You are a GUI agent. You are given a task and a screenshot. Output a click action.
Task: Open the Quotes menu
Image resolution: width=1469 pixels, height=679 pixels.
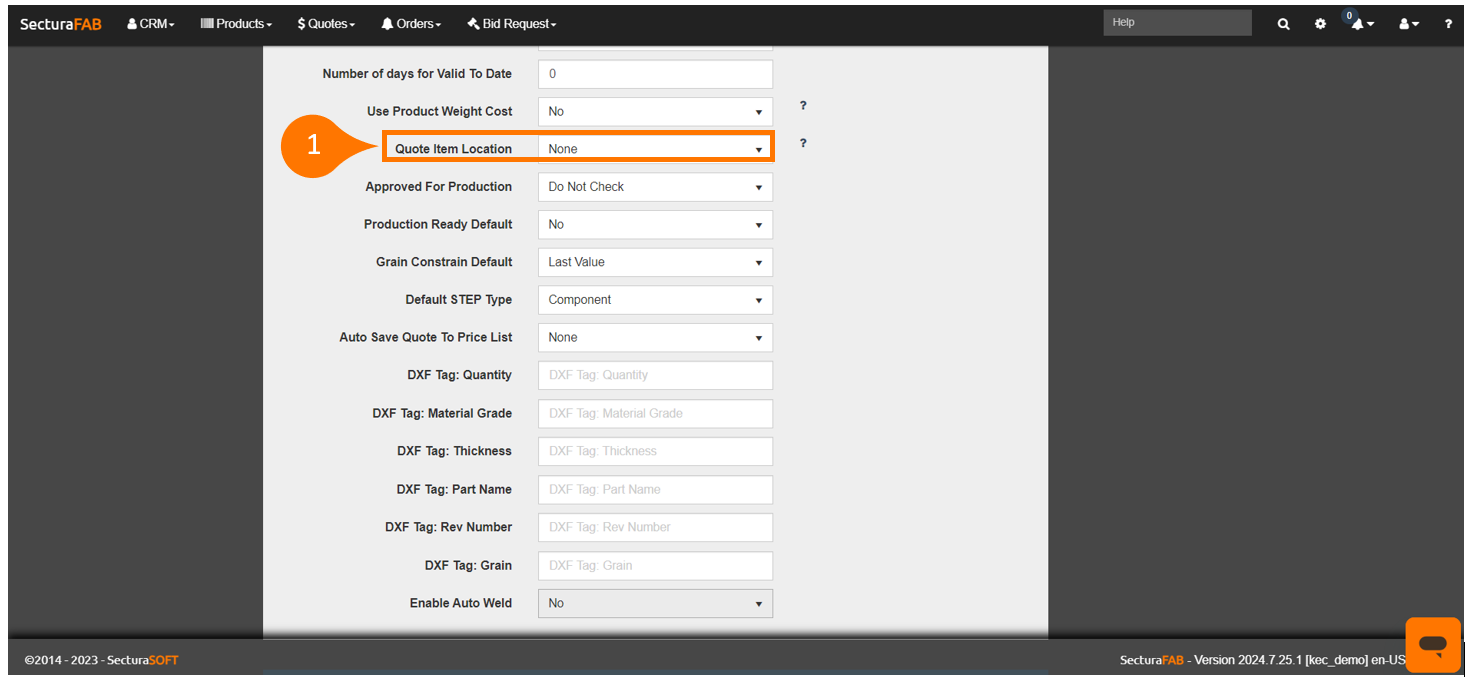click(326, 24)
